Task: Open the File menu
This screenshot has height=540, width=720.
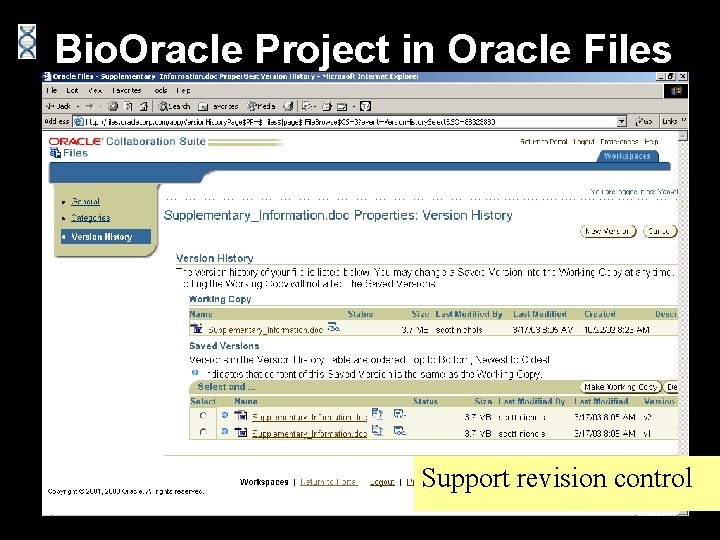Action: click(x=51, y=90)
